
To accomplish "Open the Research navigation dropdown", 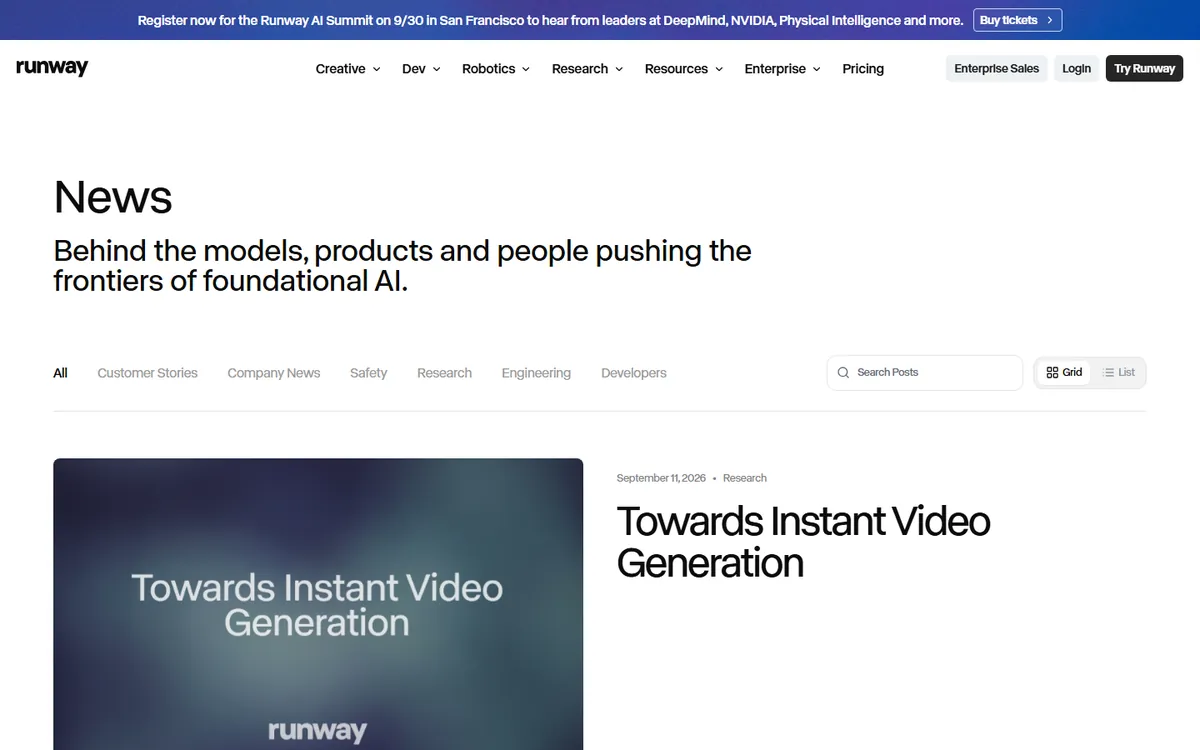I will 587,69.
